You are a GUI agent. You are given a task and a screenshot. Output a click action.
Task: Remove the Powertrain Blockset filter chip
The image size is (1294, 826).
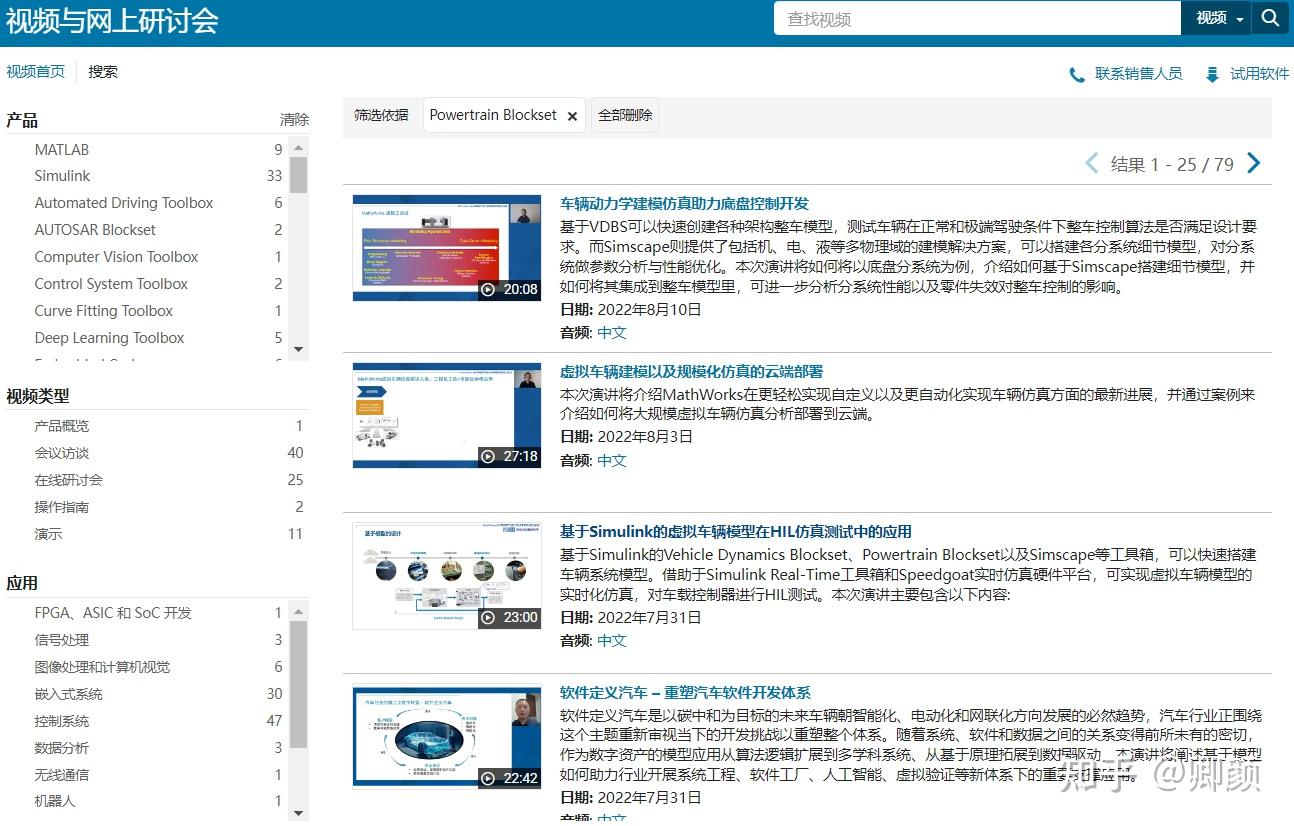571,115
